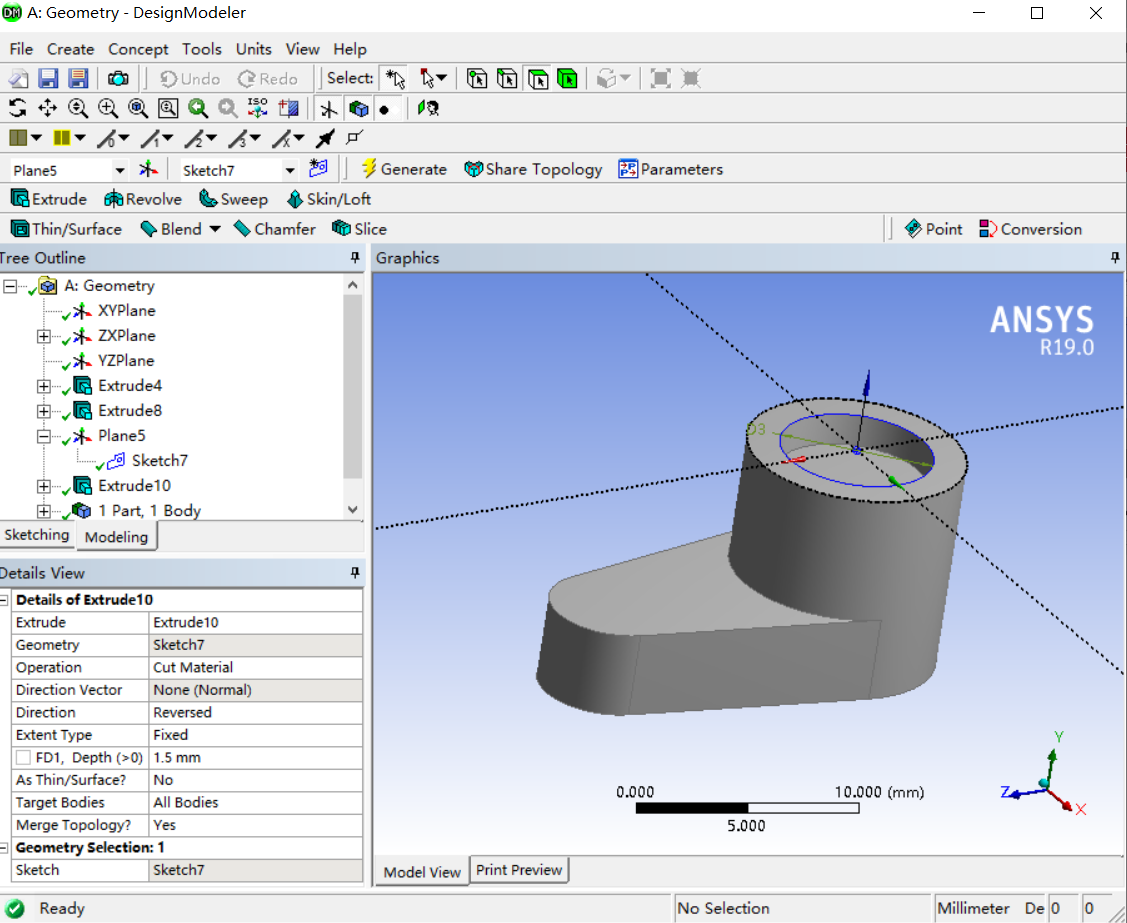
Task: Pin the Details View panel
Action: pos(354,573)
